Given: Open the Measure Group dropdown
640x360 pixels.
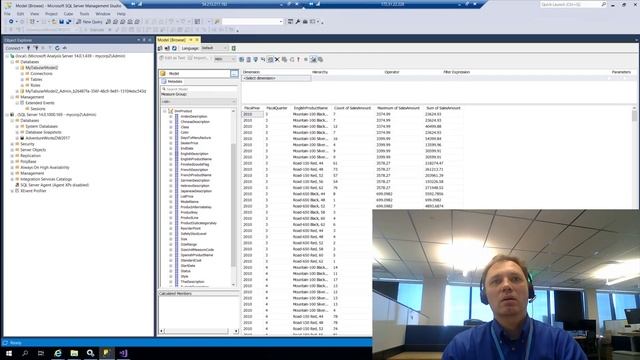Looking at the screenshot, I should (199, 101).
